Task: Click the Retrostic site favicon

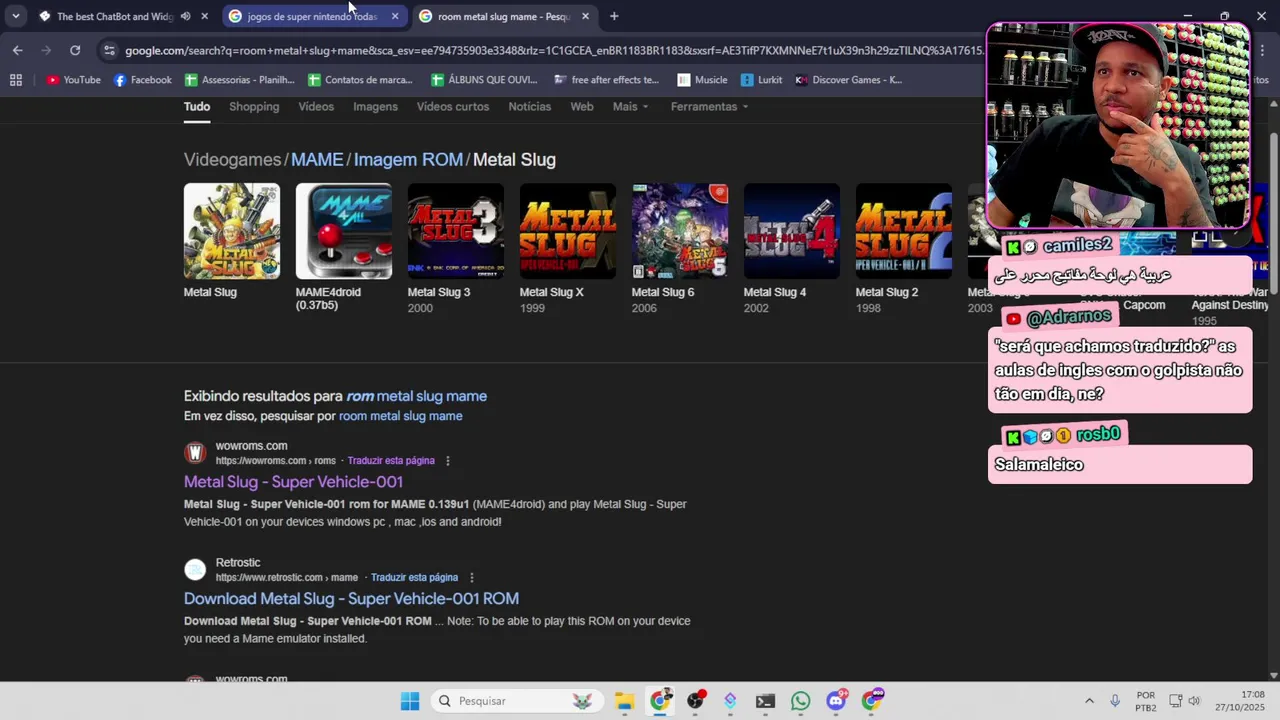Action: [195, 570]
